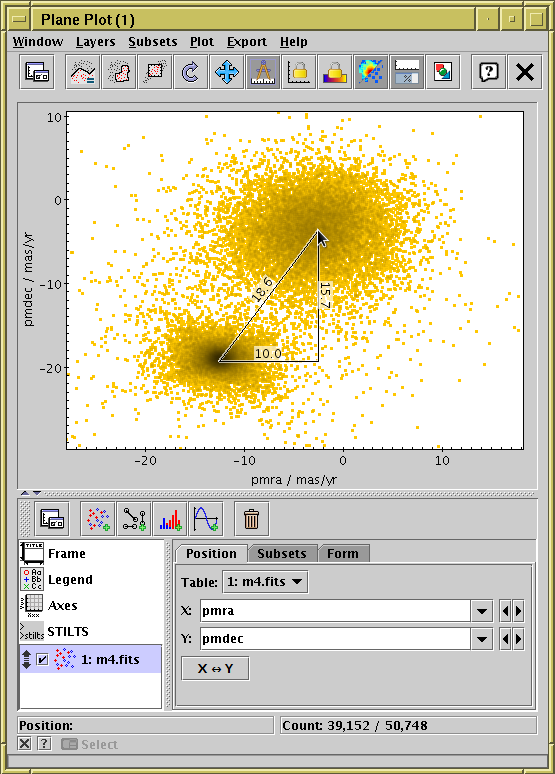Select the draw blob subset icon
555x774 pixels.
(119, 72)
